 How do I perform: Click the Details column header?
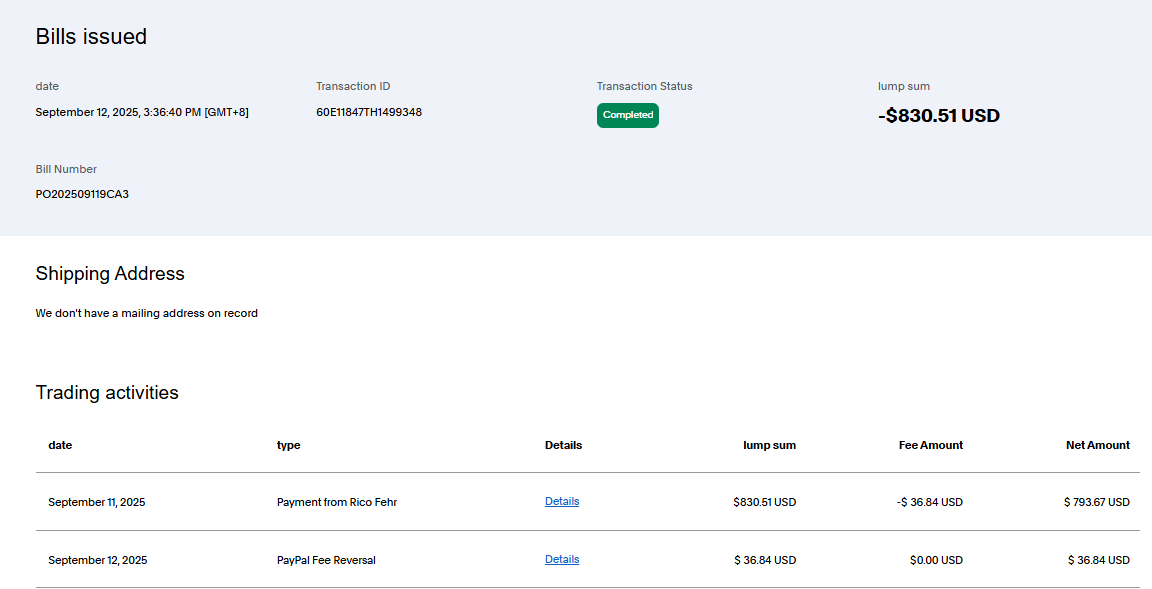tap(563, 445)
